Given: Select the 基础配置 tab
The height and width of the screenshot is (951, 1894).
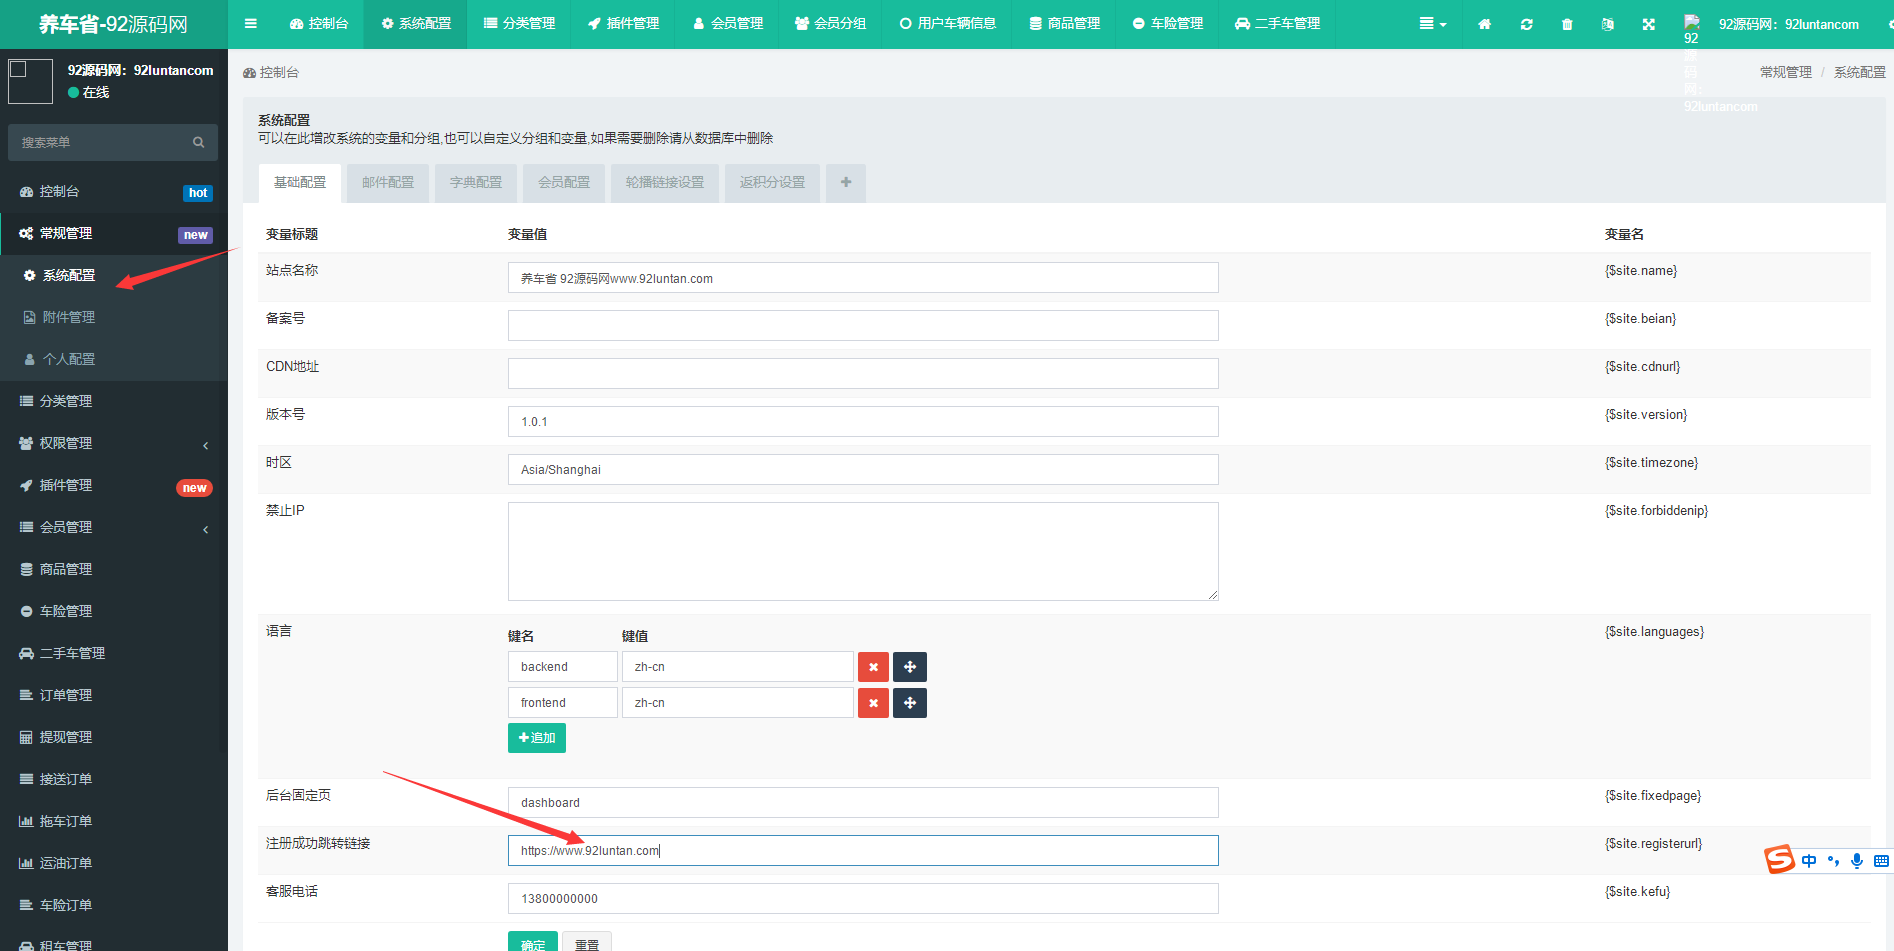Looking at the screenshot, I should [300, 183].
